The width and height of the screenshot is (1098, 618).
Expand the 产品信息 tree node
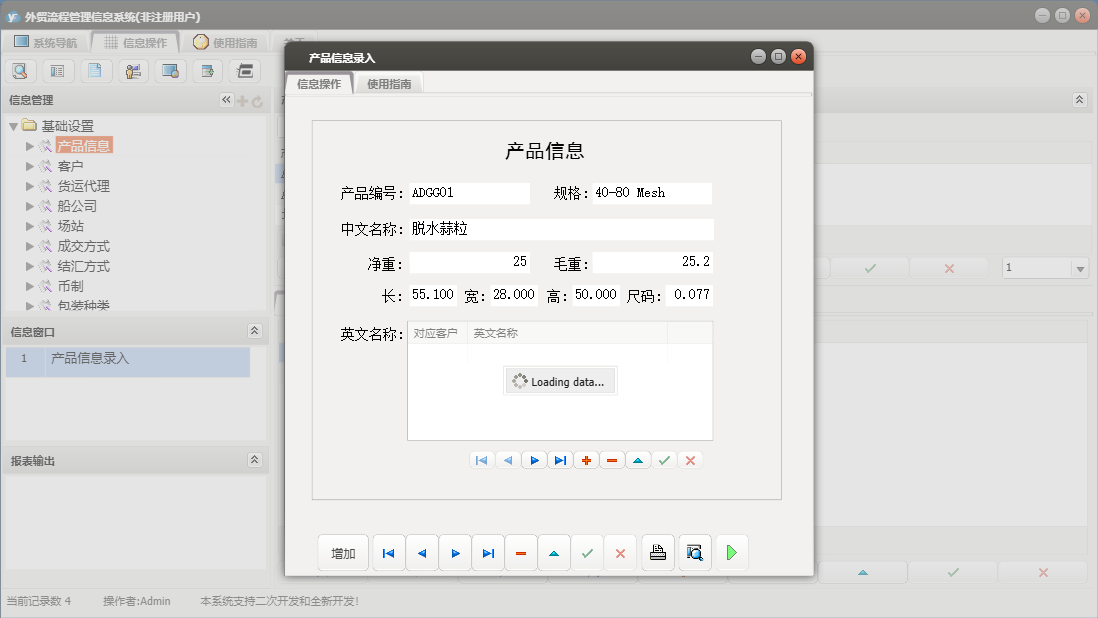coord(27,146)
